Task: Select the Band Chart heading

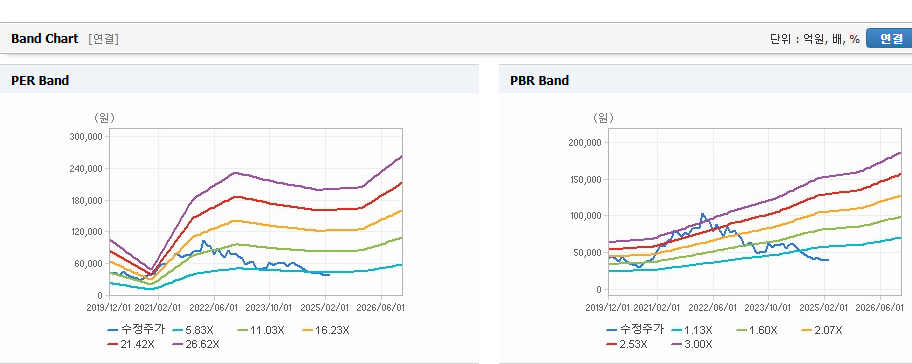Action: tap(44, 39)
